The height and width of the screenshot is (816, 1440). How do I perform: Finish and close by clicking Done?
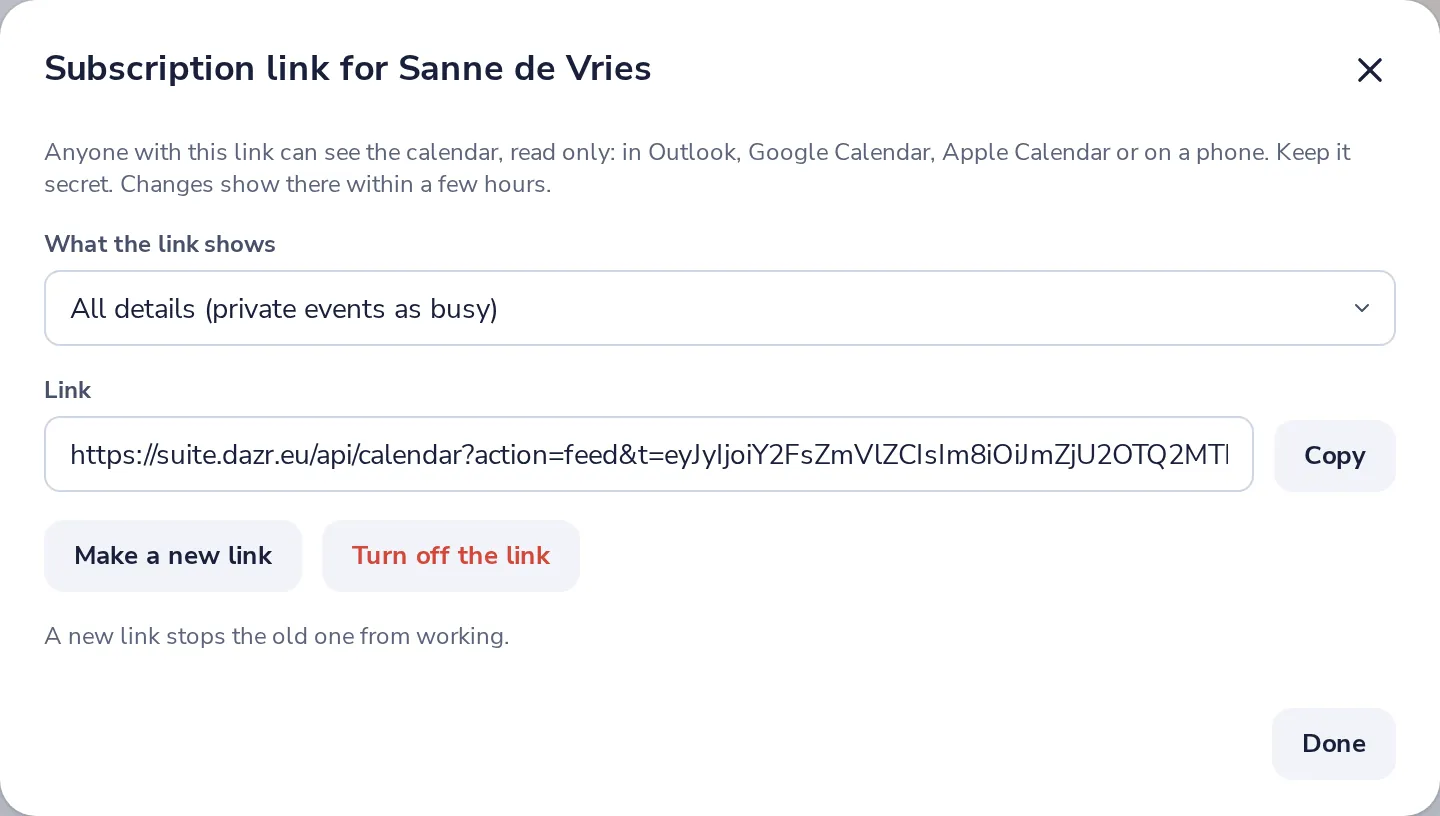tap(1333, 744)
